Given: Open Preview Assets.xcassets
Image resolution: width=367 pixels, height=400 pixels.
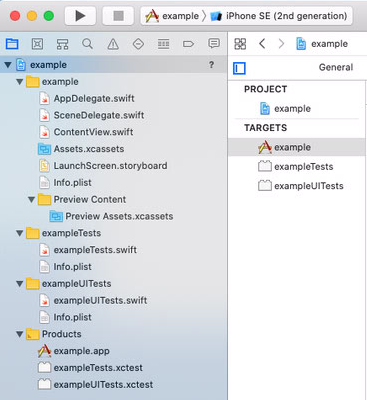Looking at the screenshot, I should (114, 216).
